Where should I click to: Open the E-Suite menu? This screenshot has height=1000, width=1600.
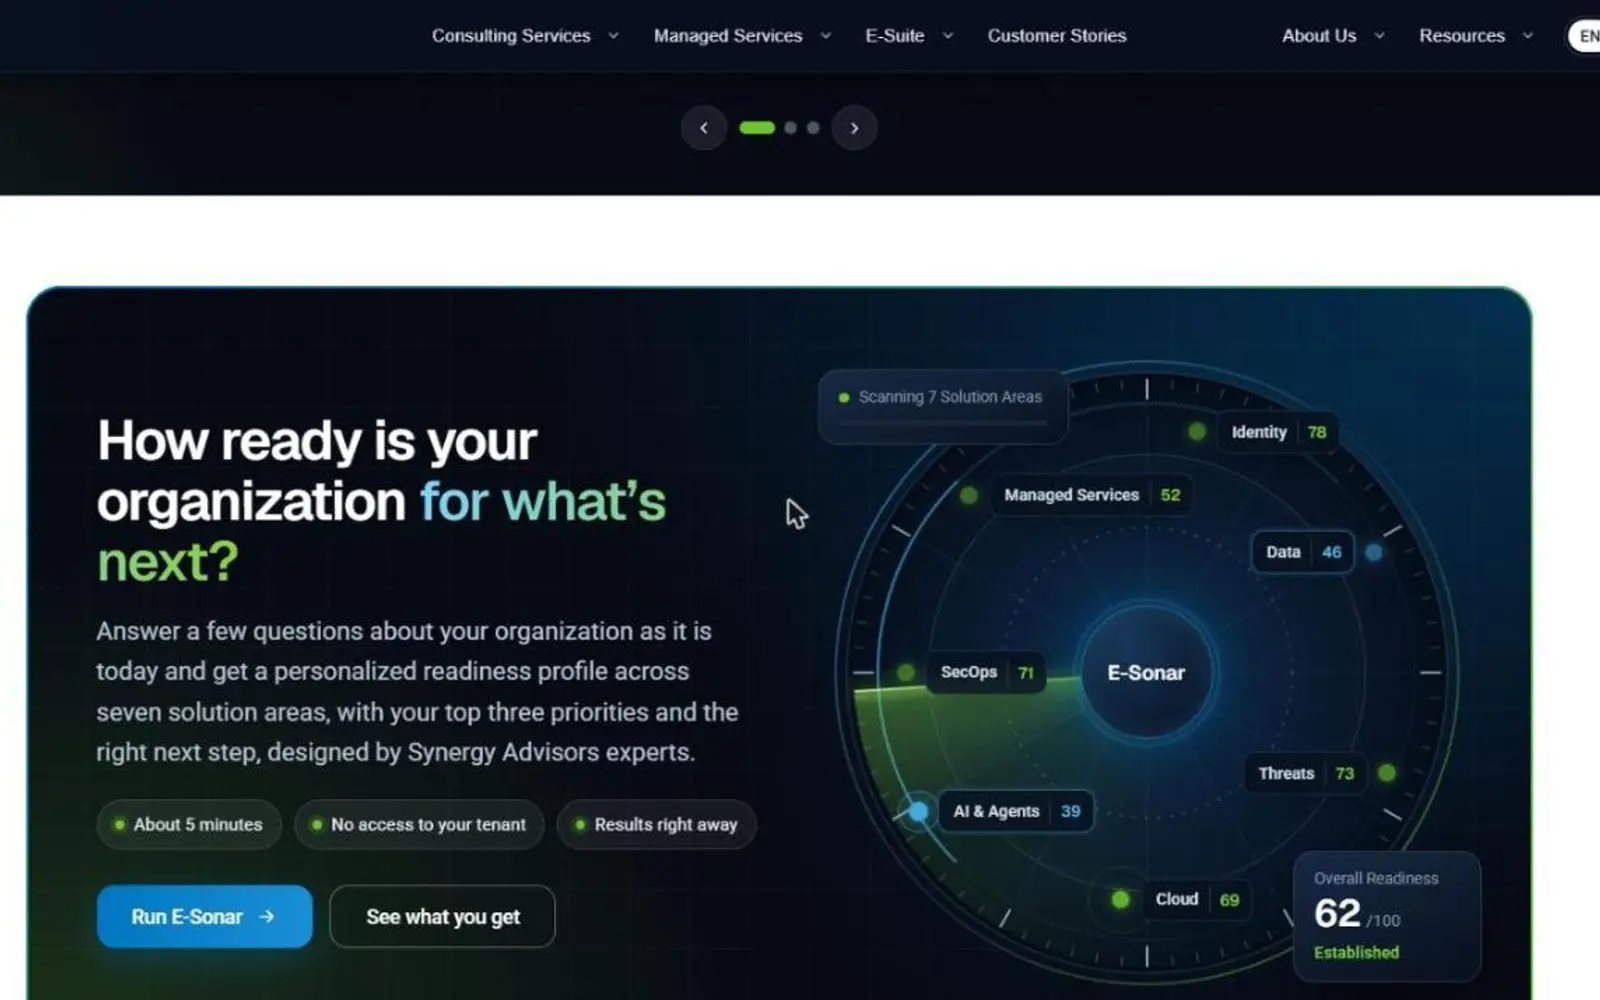click(x=895, y=36)
